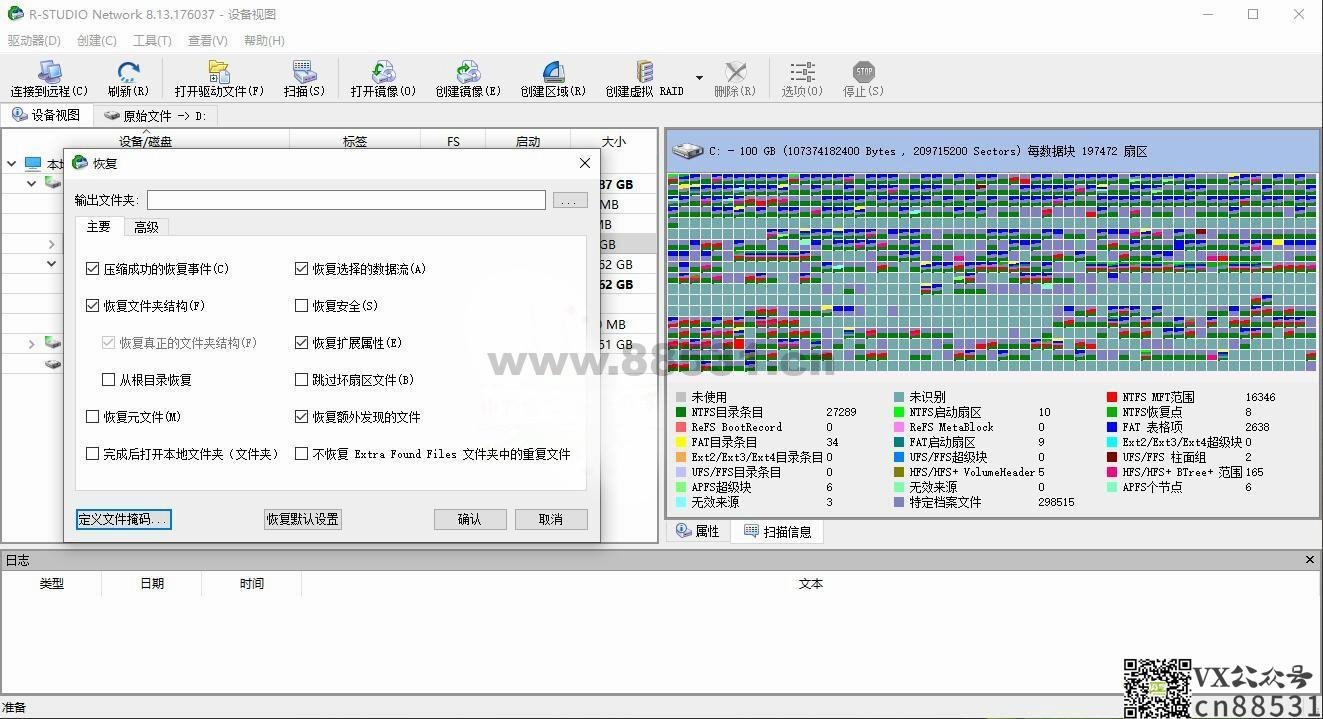Click the 定义文件掩码 button
The image size is (1323, 719).
124,519
